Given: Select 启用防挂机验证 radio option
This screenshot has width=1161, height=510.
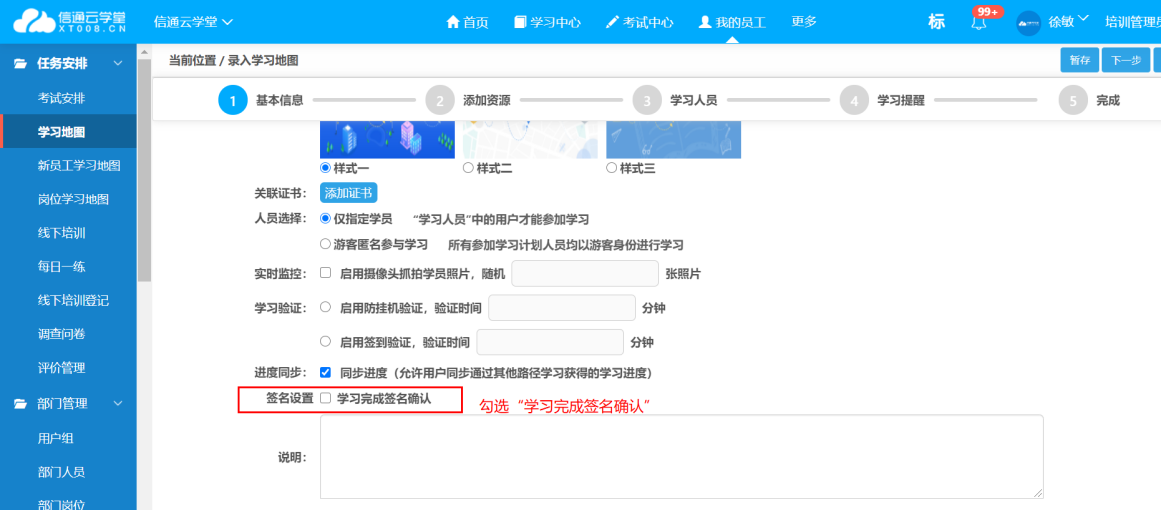Looking at the screenshot, I should pyautogui.click(x=325, y=306).
